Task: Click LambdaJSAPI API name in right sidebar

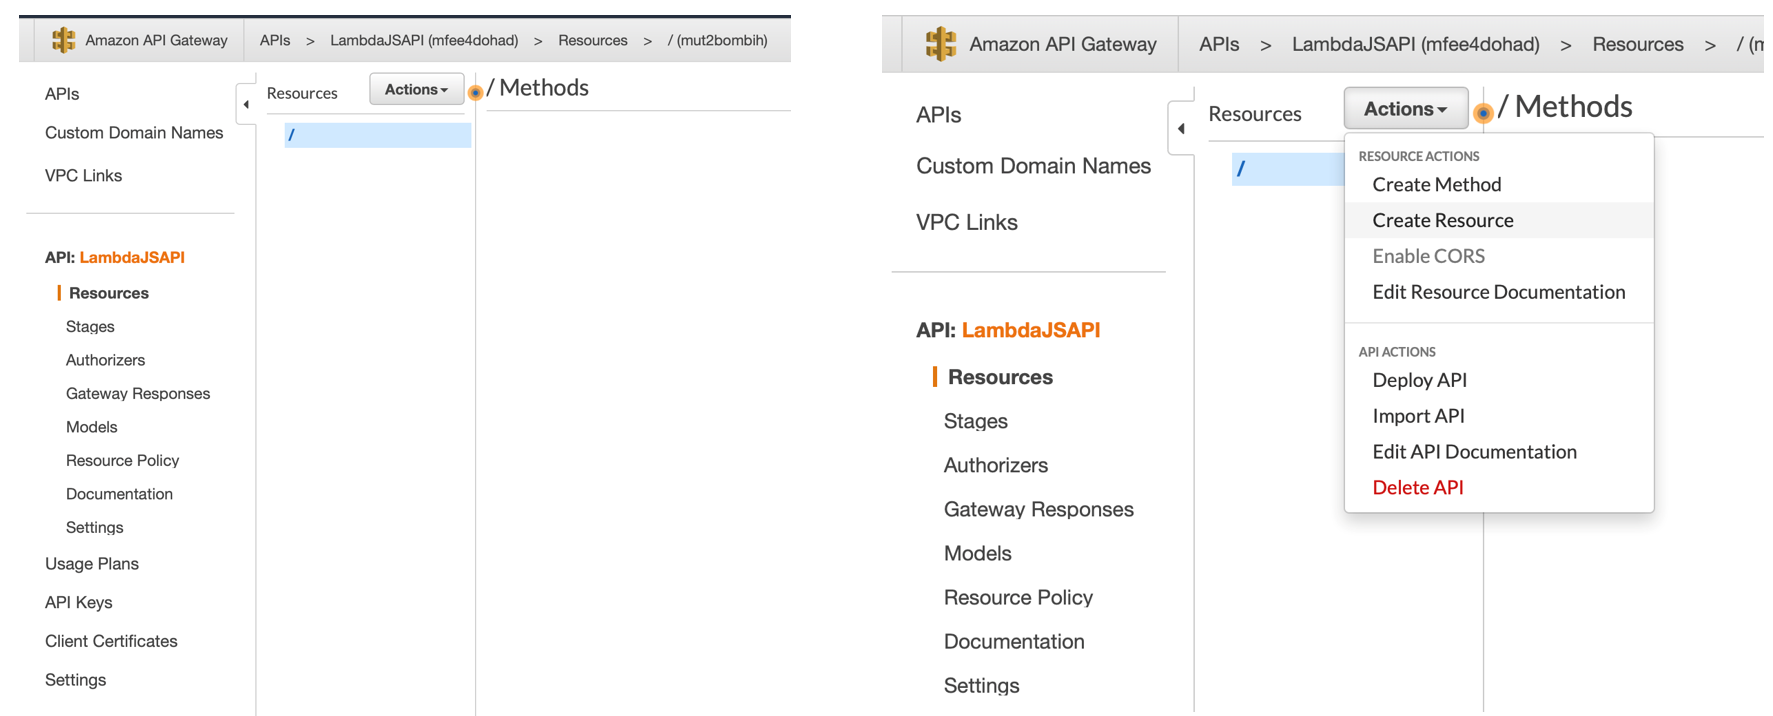Action: pyautogui.click(x=1031, y=330)
